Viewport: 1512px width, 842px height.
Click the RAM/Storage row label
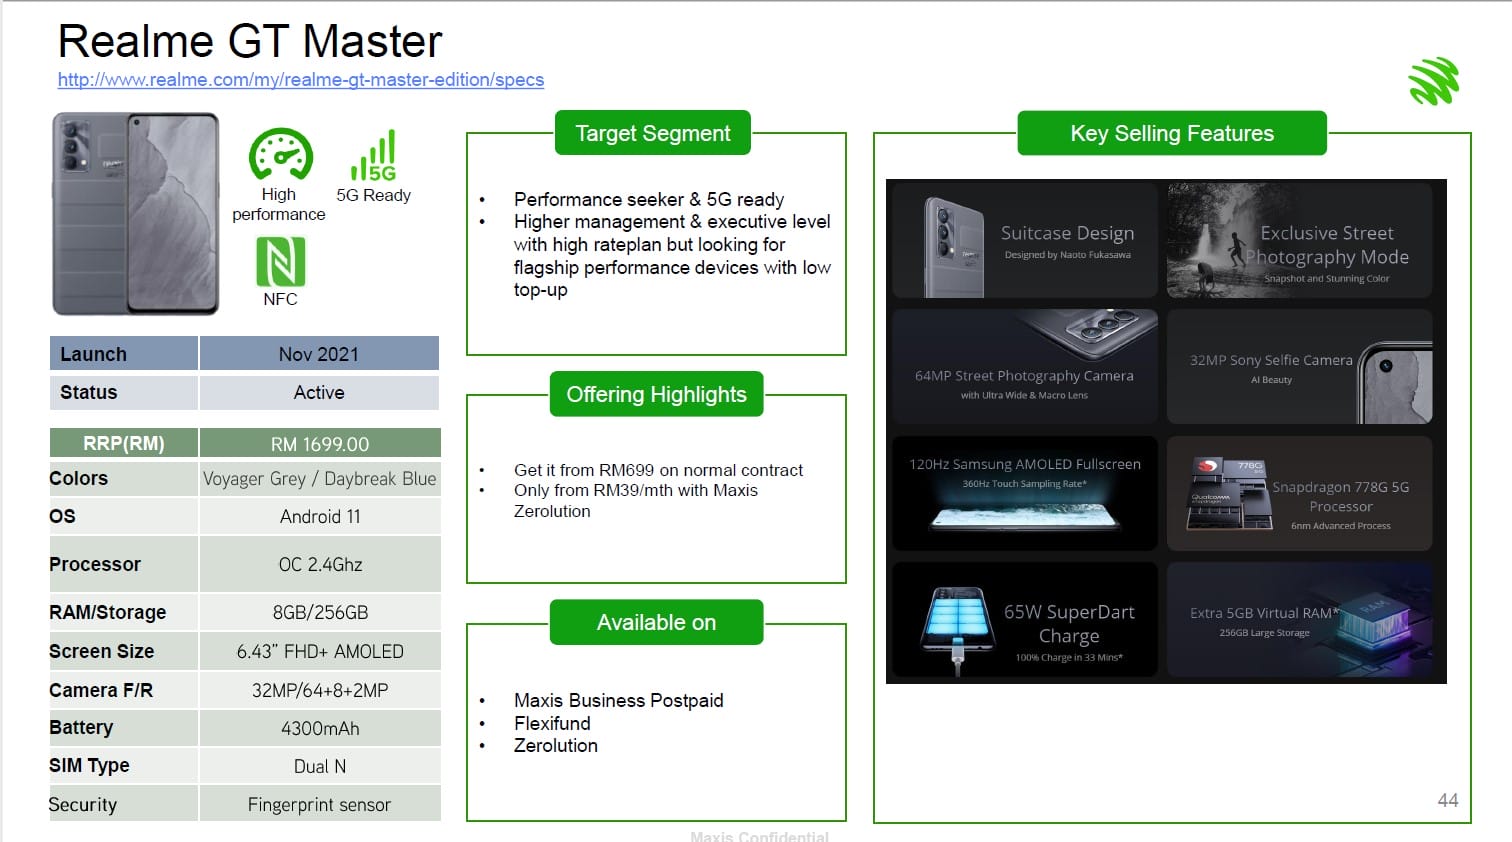point(124,612)
